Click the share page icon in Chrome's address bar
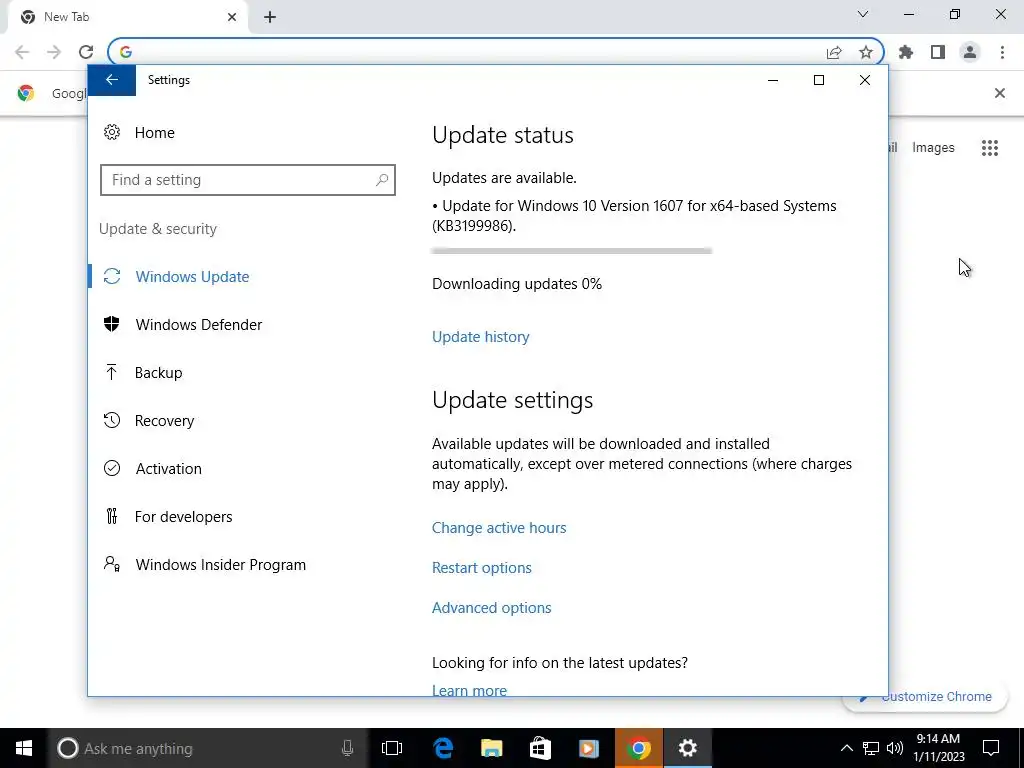The image size is (1024, 768). pyautogui.click(x=834, y=52)
